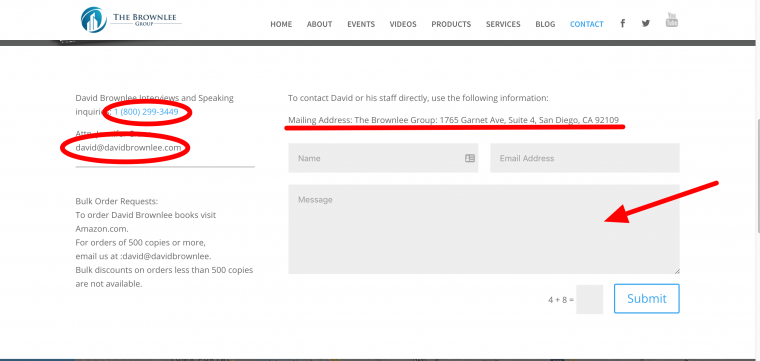
Task: Open the PRODUCTS menu item
Action: click(451, 24)
